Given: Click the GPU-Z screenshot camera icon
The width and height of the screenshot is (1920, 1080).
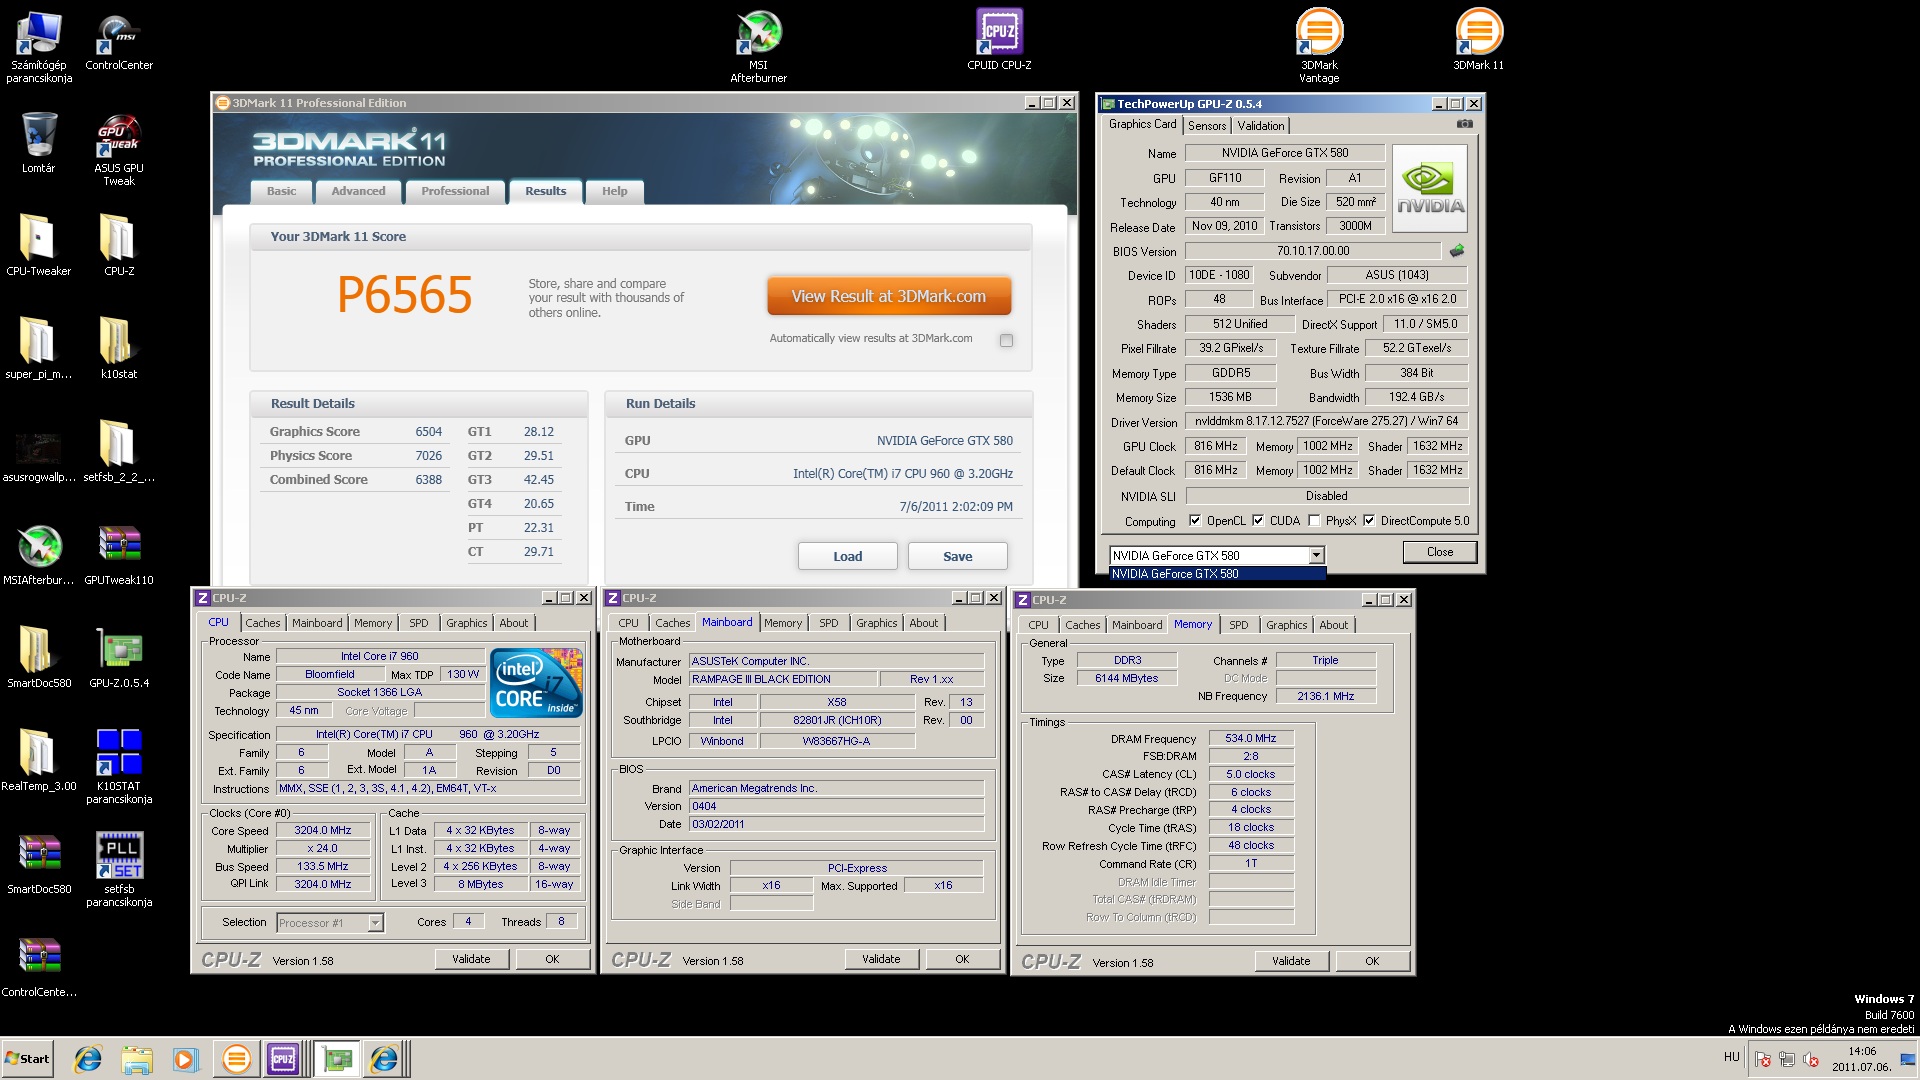Looking at the screenshot, I should coord(1464,124).
